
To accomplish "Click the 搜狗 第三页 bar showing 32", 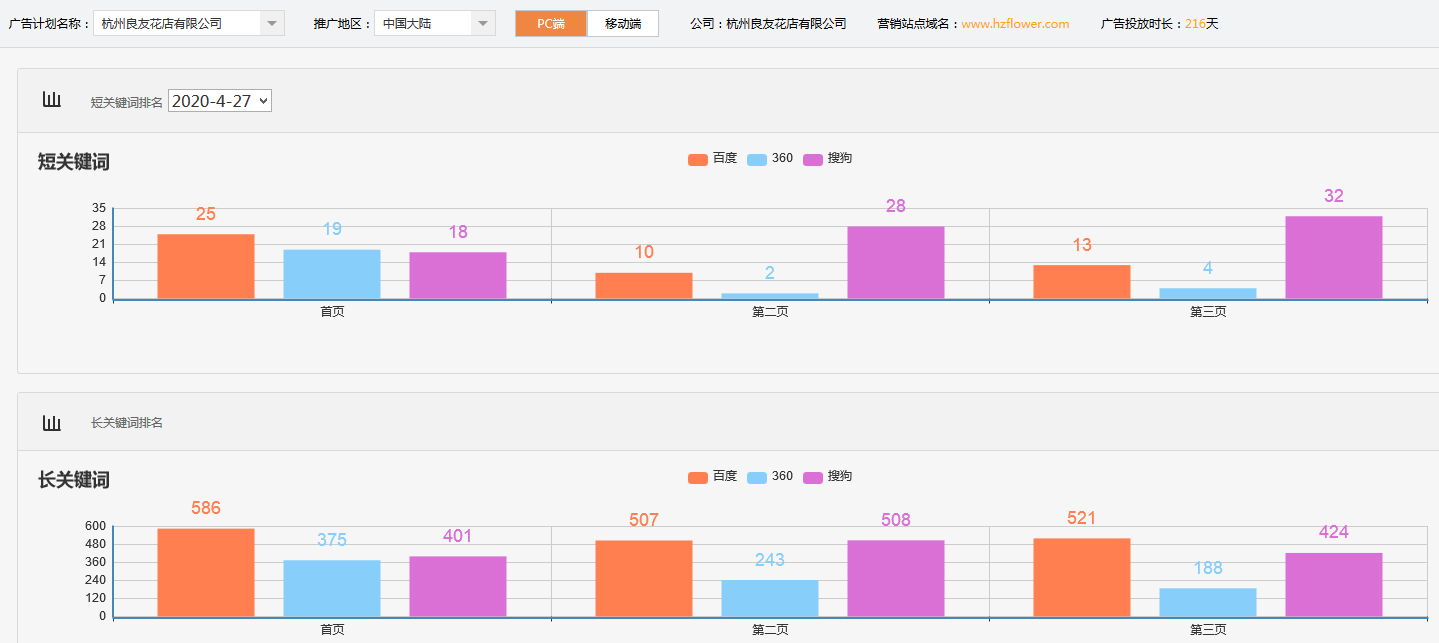I will 1333,257.
